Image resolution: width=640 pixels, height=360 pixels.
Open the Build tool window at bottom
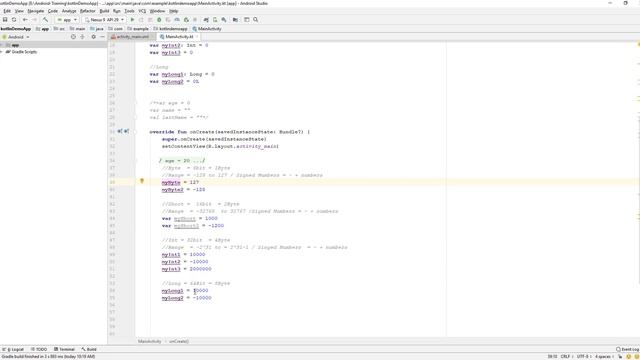(x=89, y=349)
